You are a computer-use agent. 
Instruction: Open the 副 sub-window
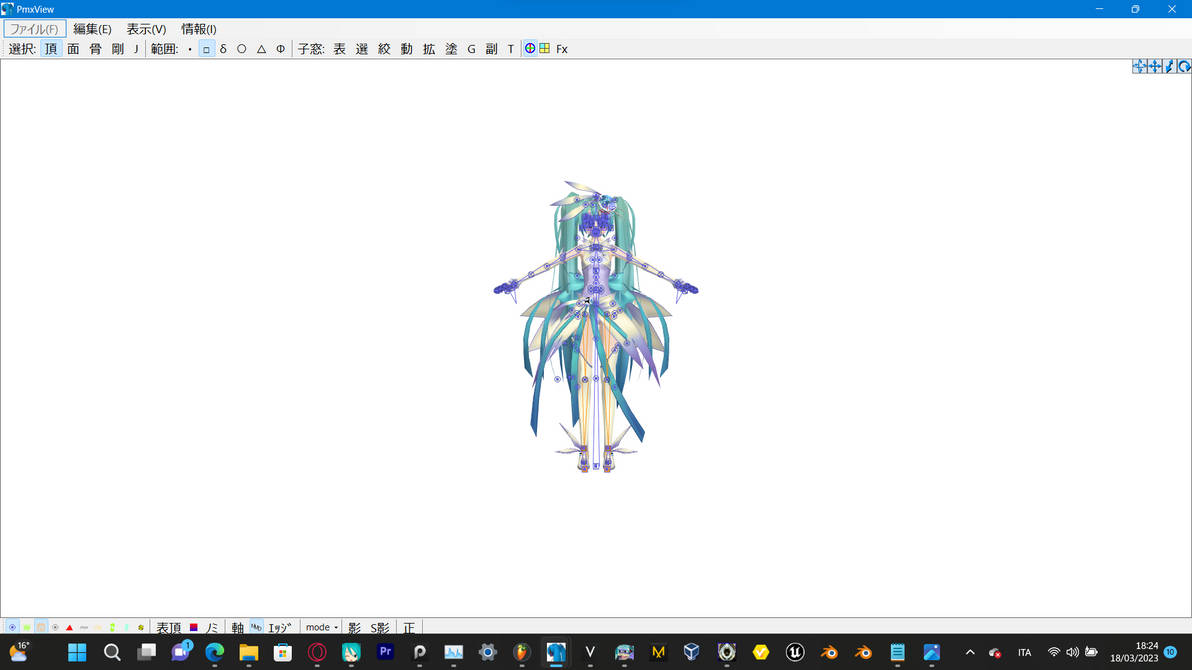tap(491, 49)
